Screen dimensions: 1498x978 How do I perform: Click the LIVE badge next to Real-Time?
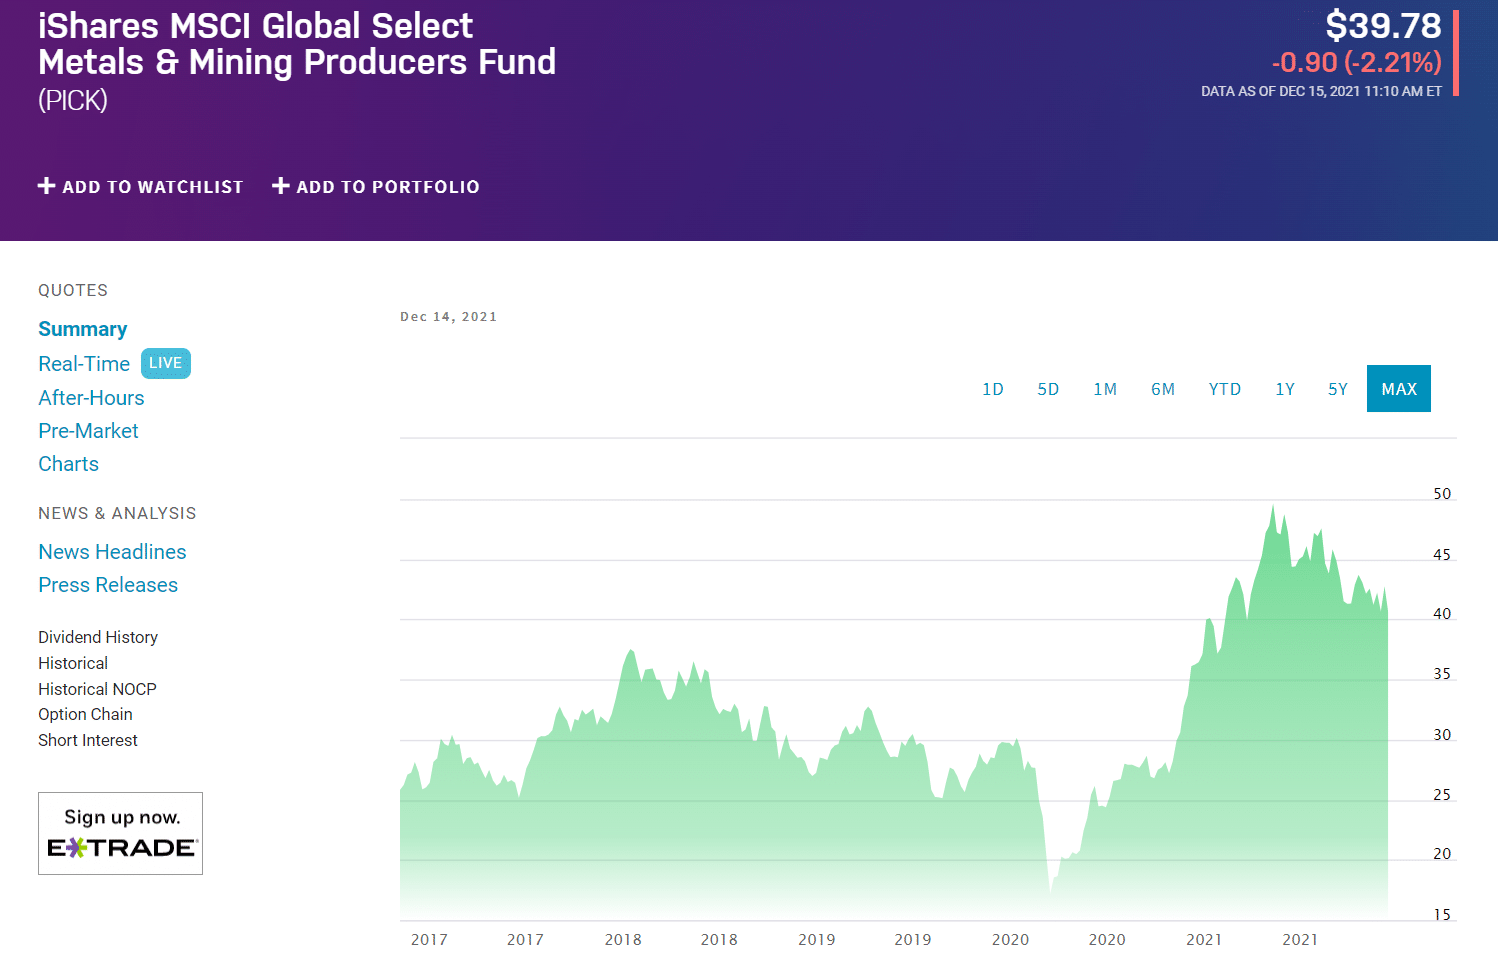[x=166, y=363]
